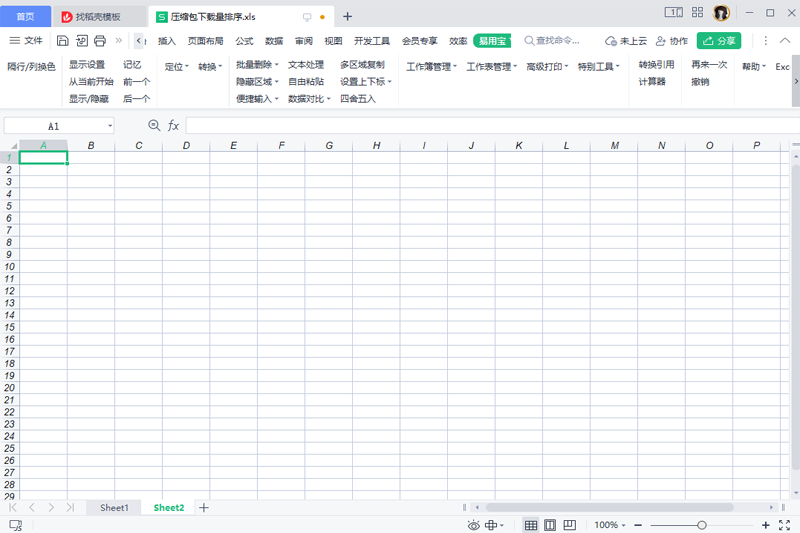Add a new sheet with plus icon

204,508
